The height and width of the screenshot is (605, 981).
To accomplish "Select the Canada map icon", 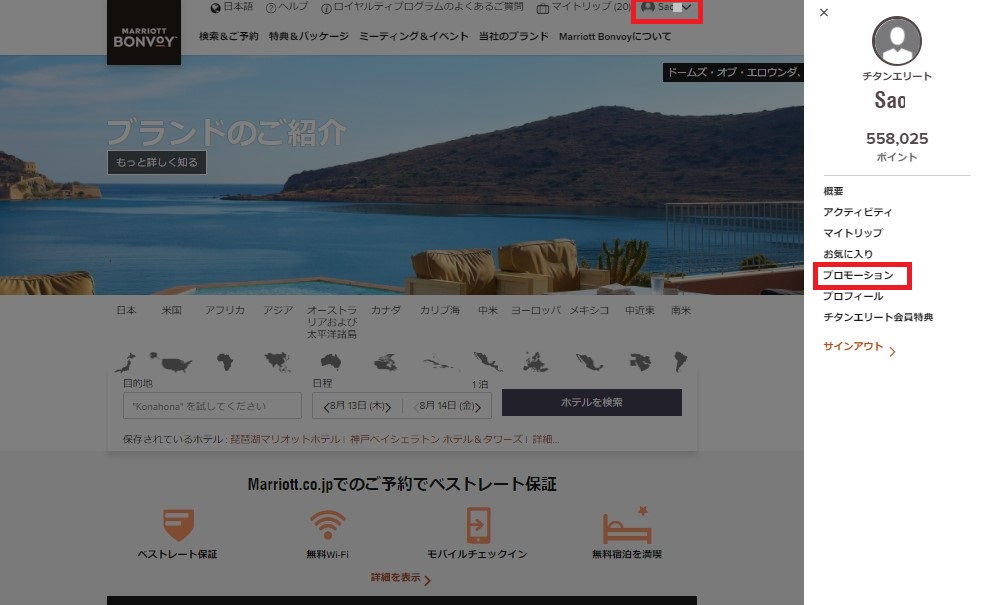I will tap(385, 362).
